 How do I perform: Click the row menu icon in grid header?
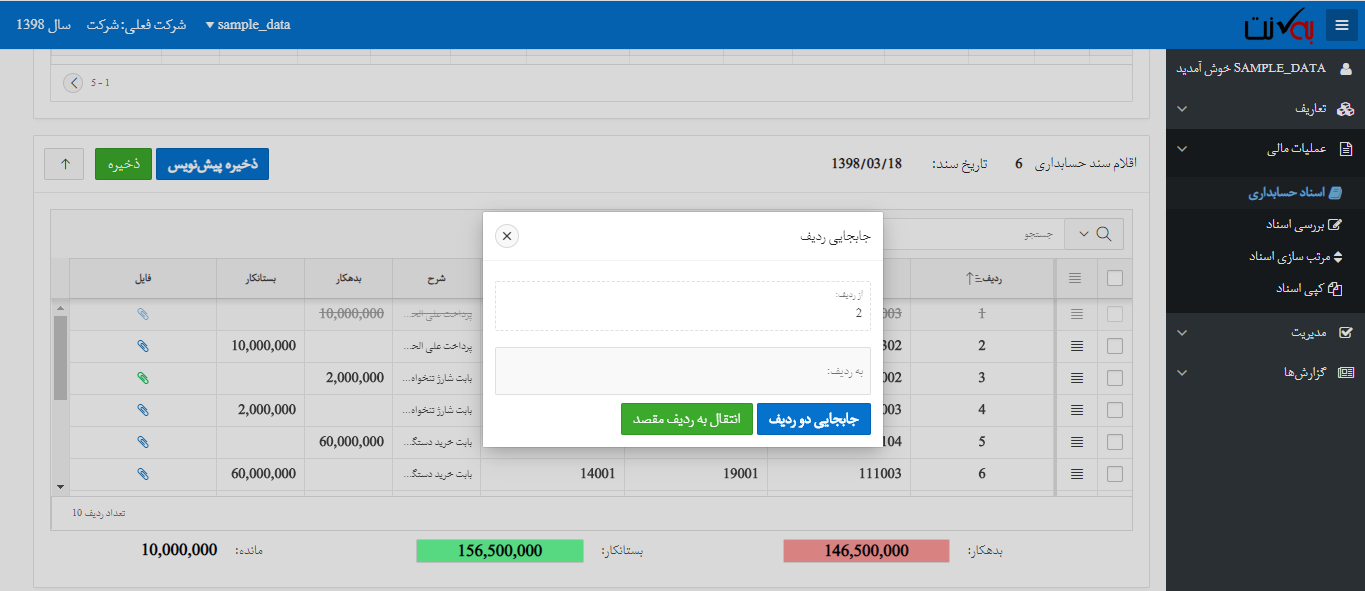pos(1076,279)
